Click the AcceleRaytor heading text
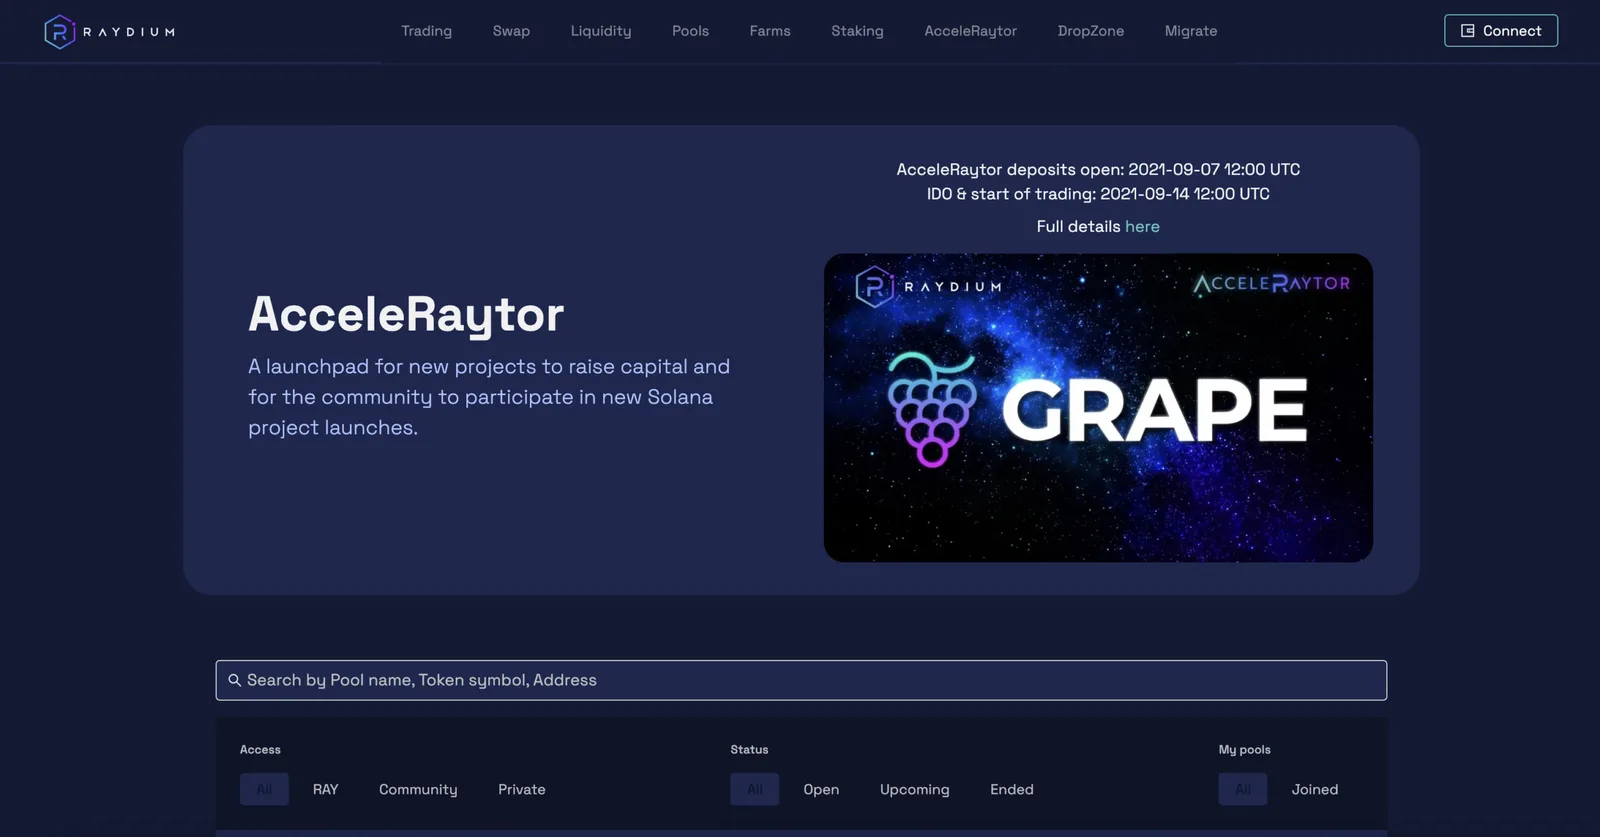1600x837 pixels. [406, 315]
